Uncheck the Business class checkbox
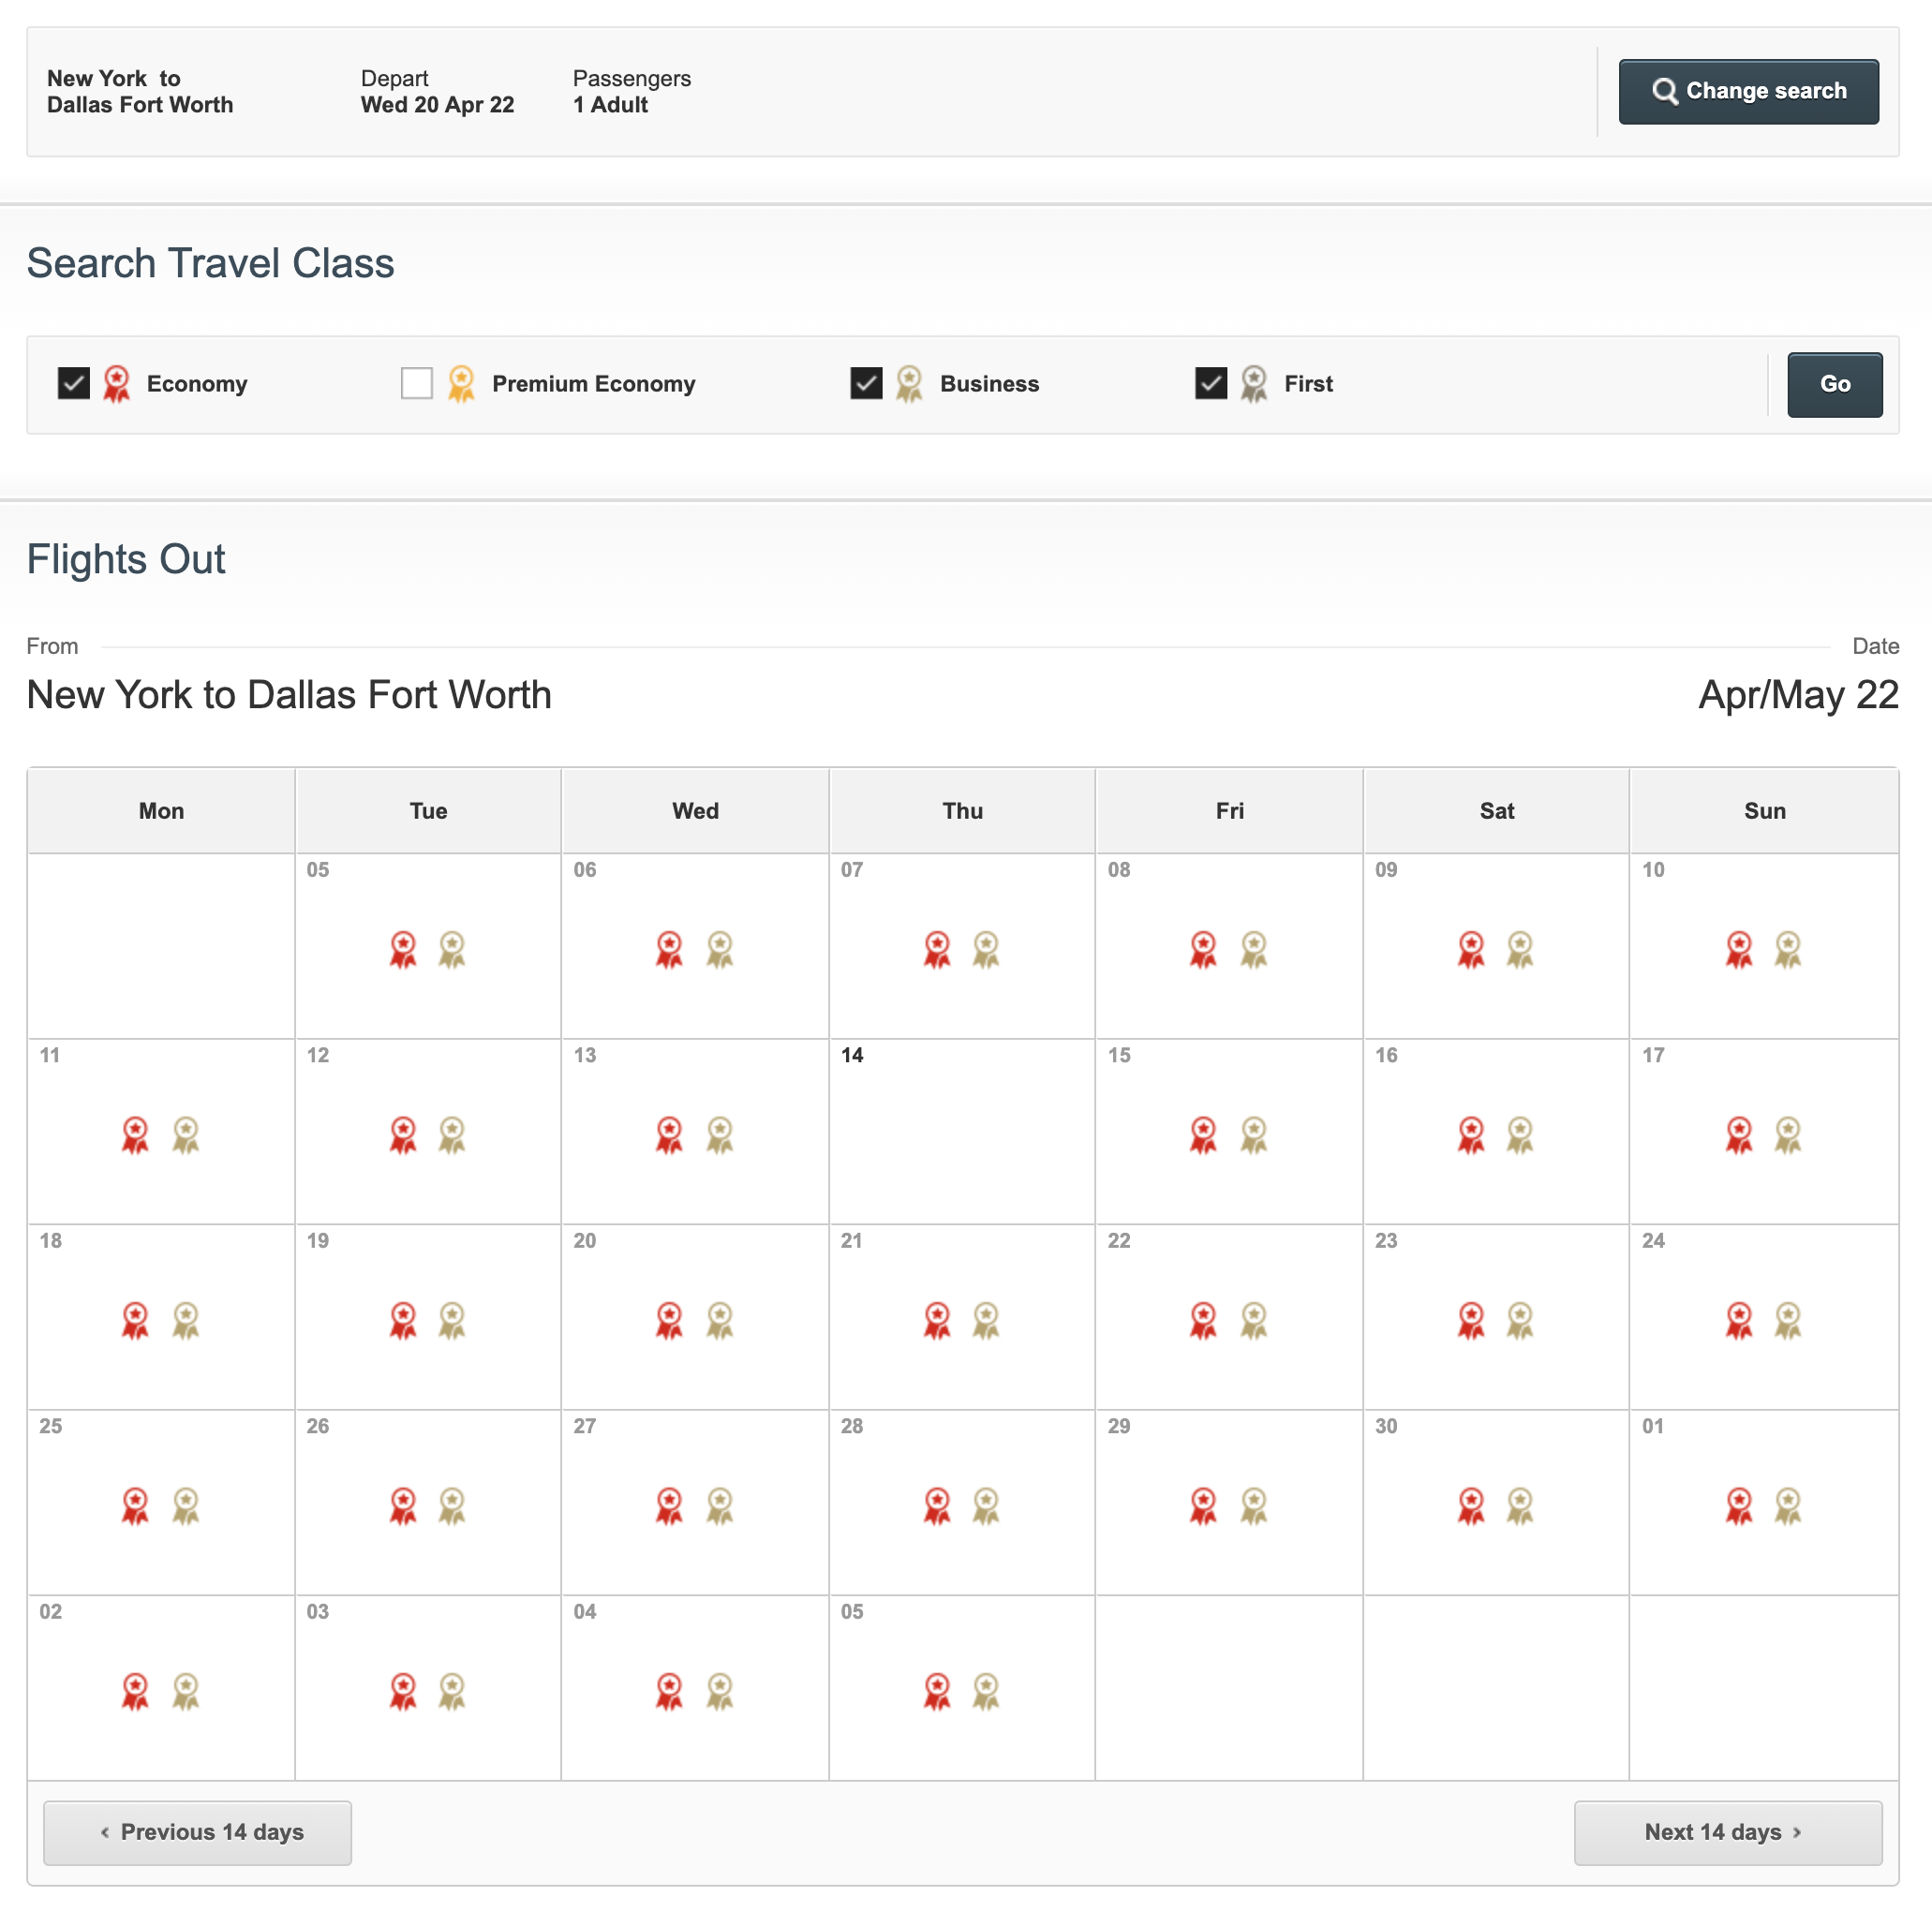Image resolution: width=1932 pixels, height=1911 pixels. (x=866, y=383)
